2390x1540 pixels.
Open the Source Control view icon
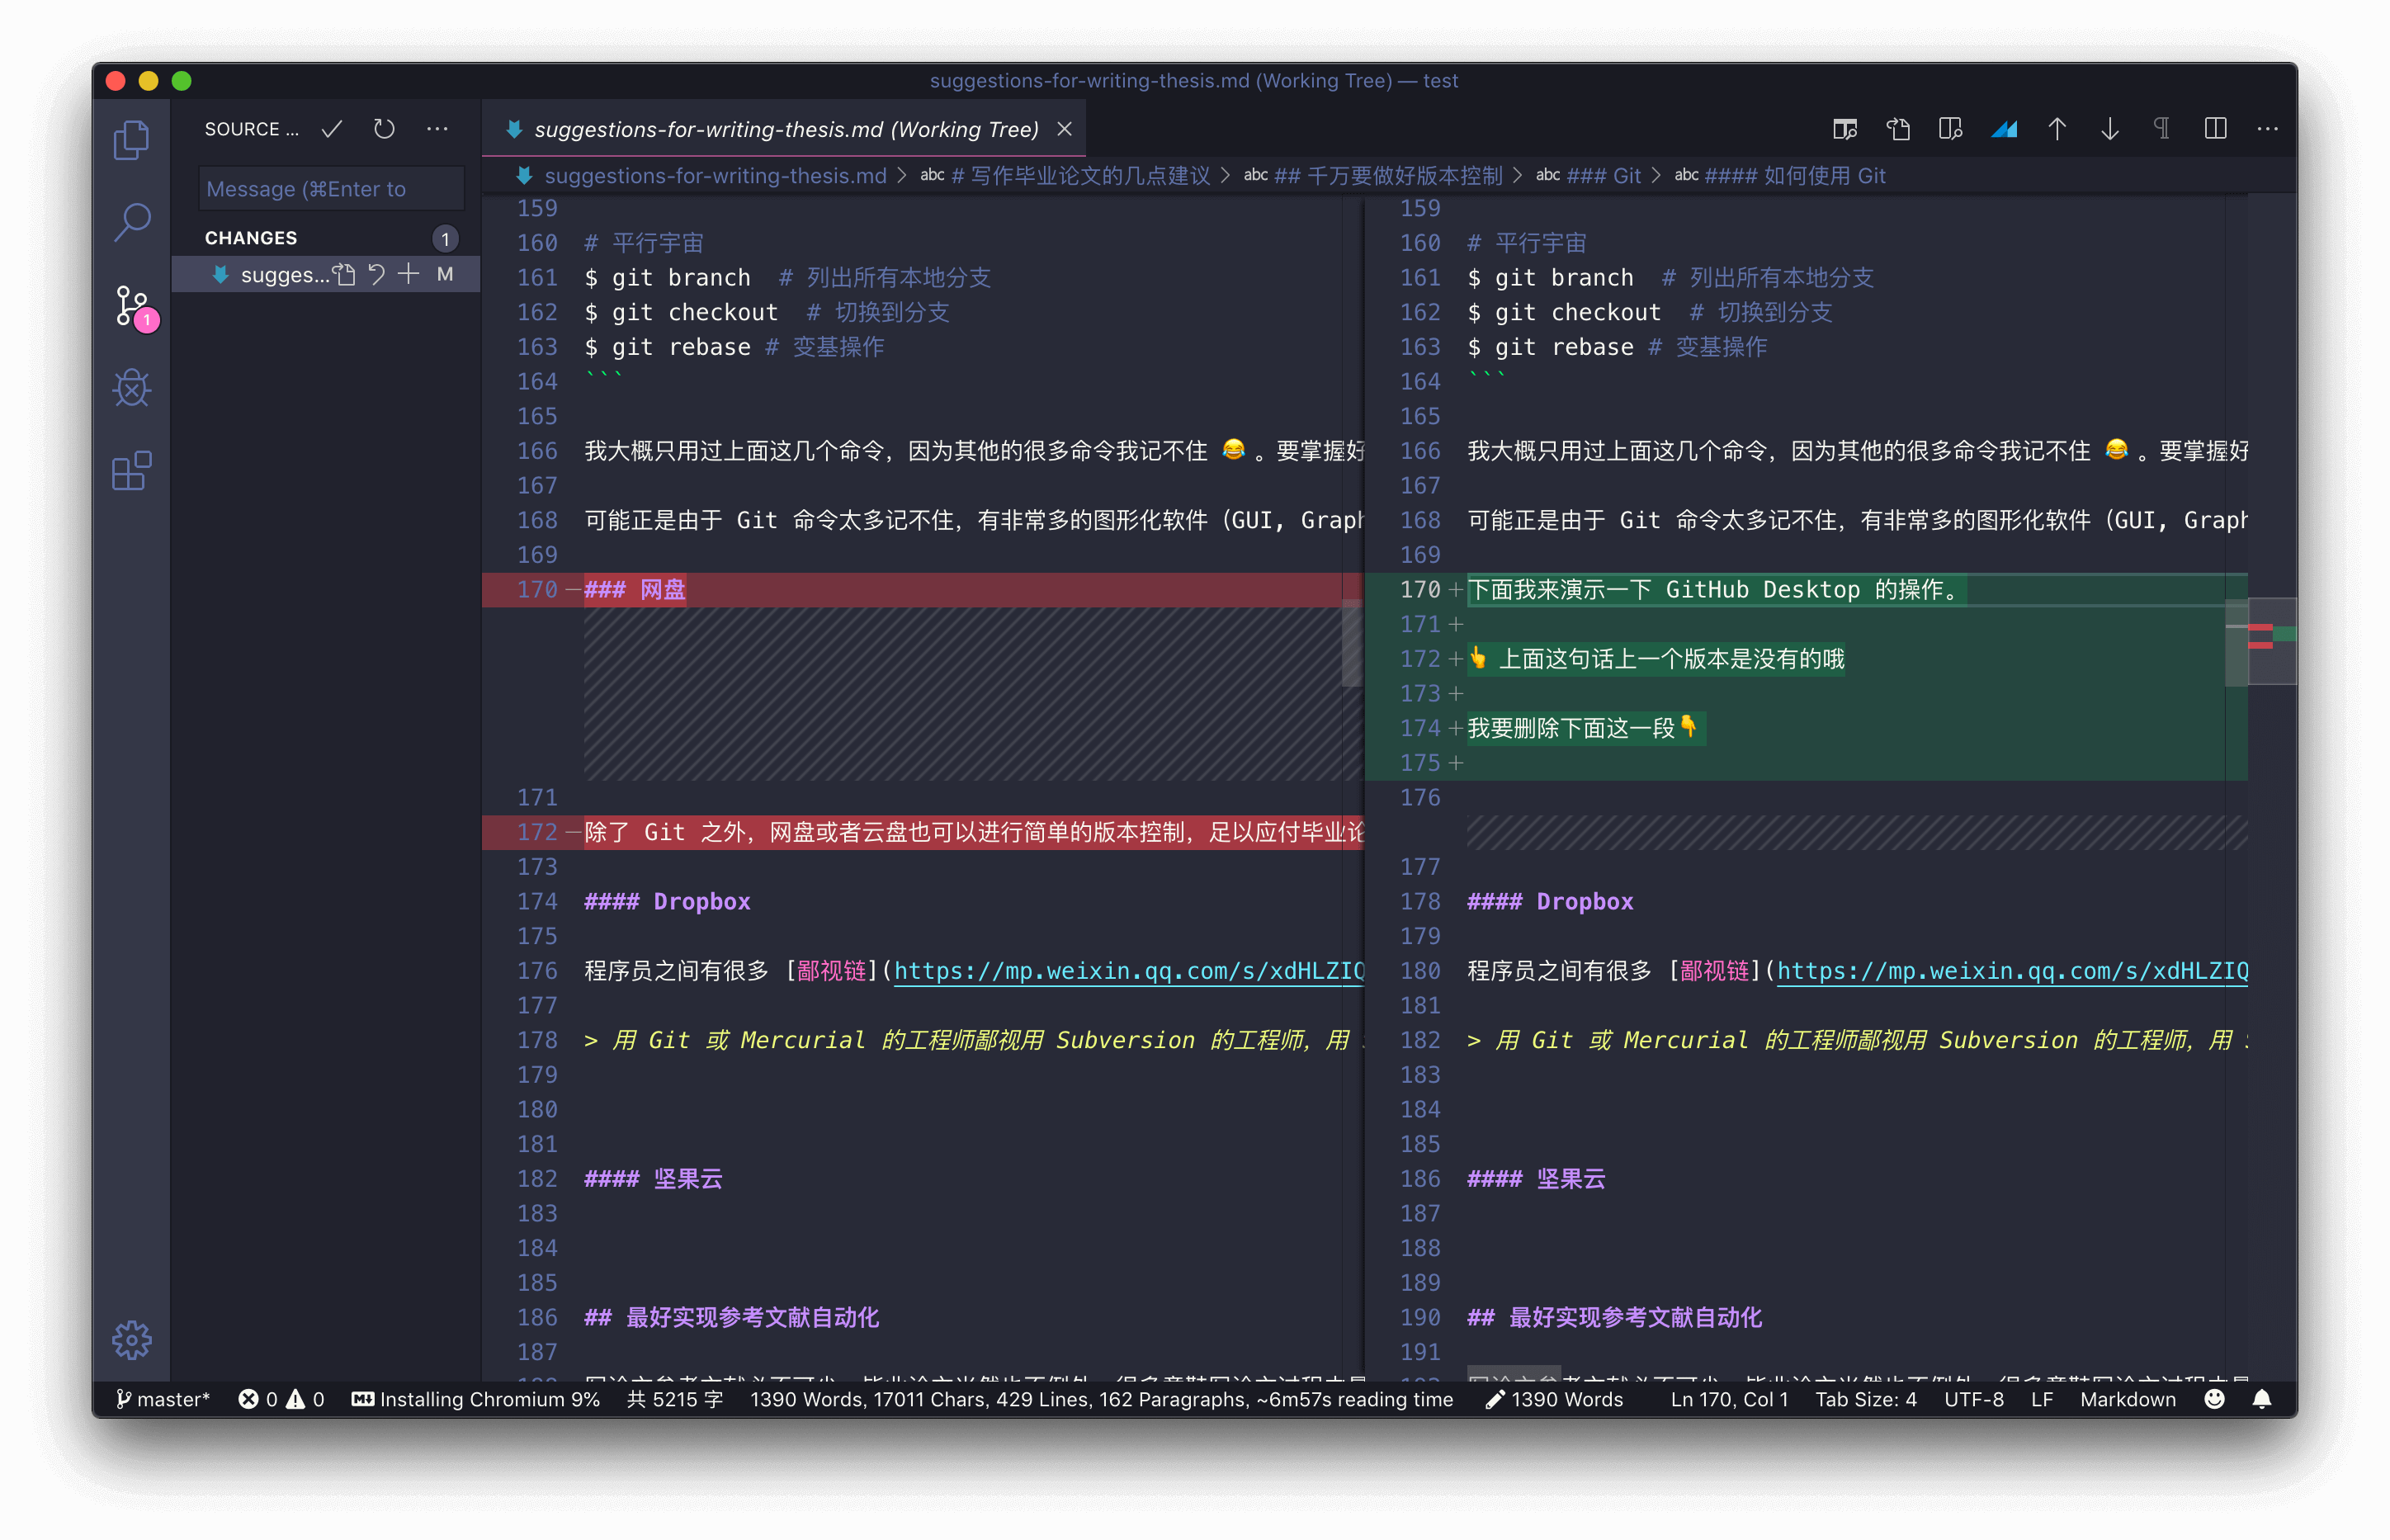(x=131, y=306)
